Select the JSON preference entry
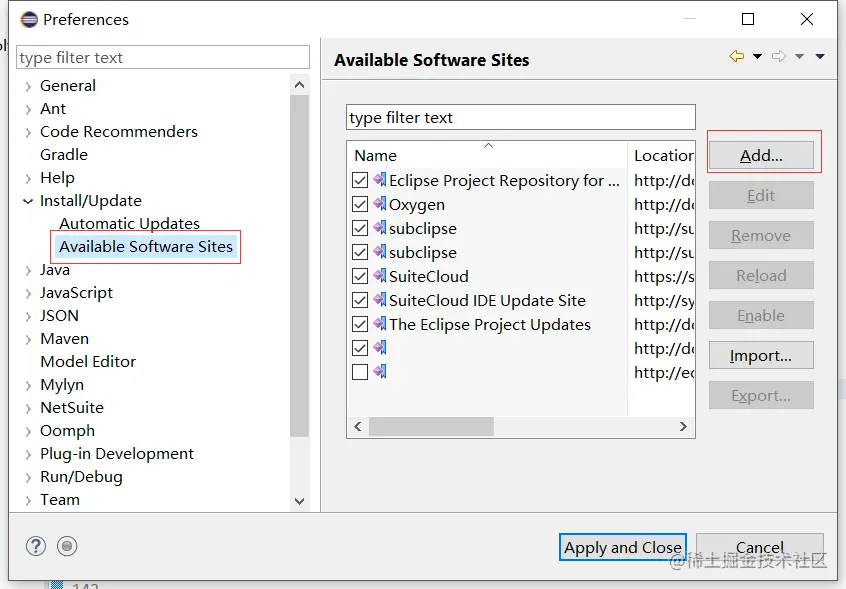The width and height of the screenshot is (846, 589). (x=59, y=316)
